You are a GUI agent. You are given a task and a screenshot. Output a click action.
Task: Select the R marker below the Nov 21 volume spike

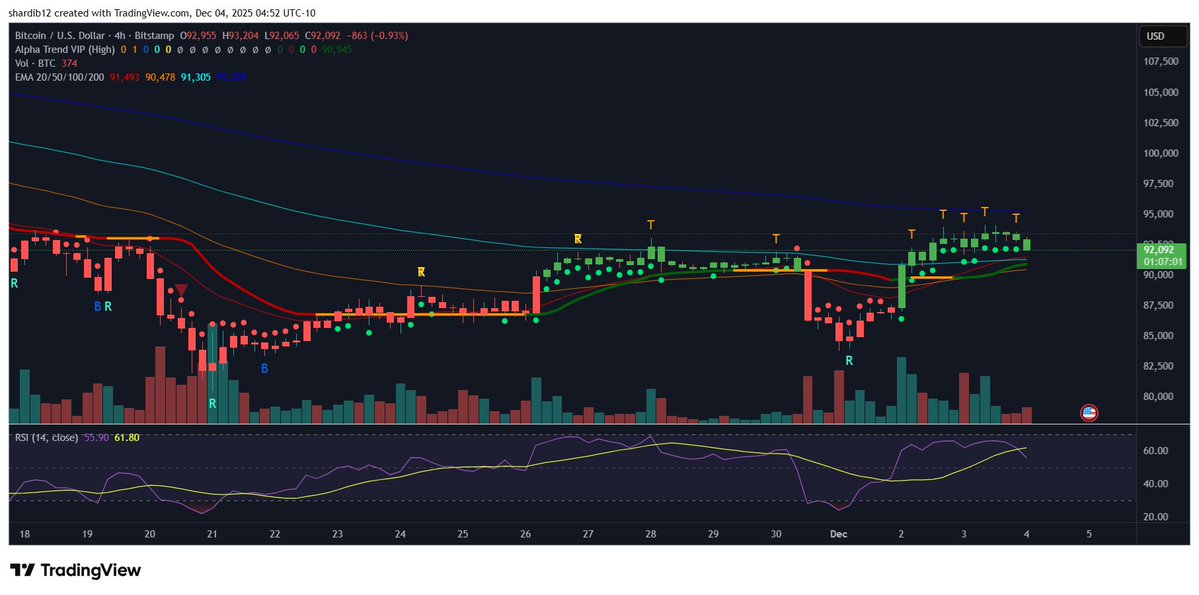[x=213, y=403]
